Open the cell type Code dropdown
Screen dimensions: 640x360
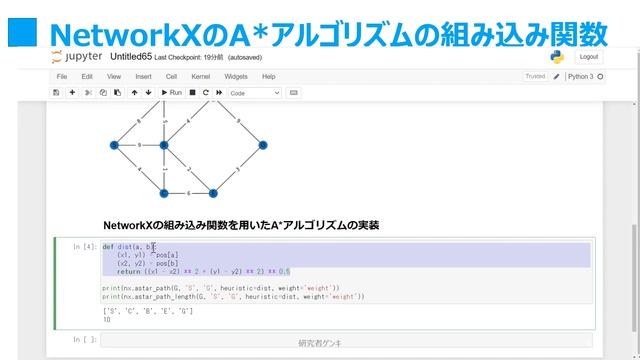(255, 93)
